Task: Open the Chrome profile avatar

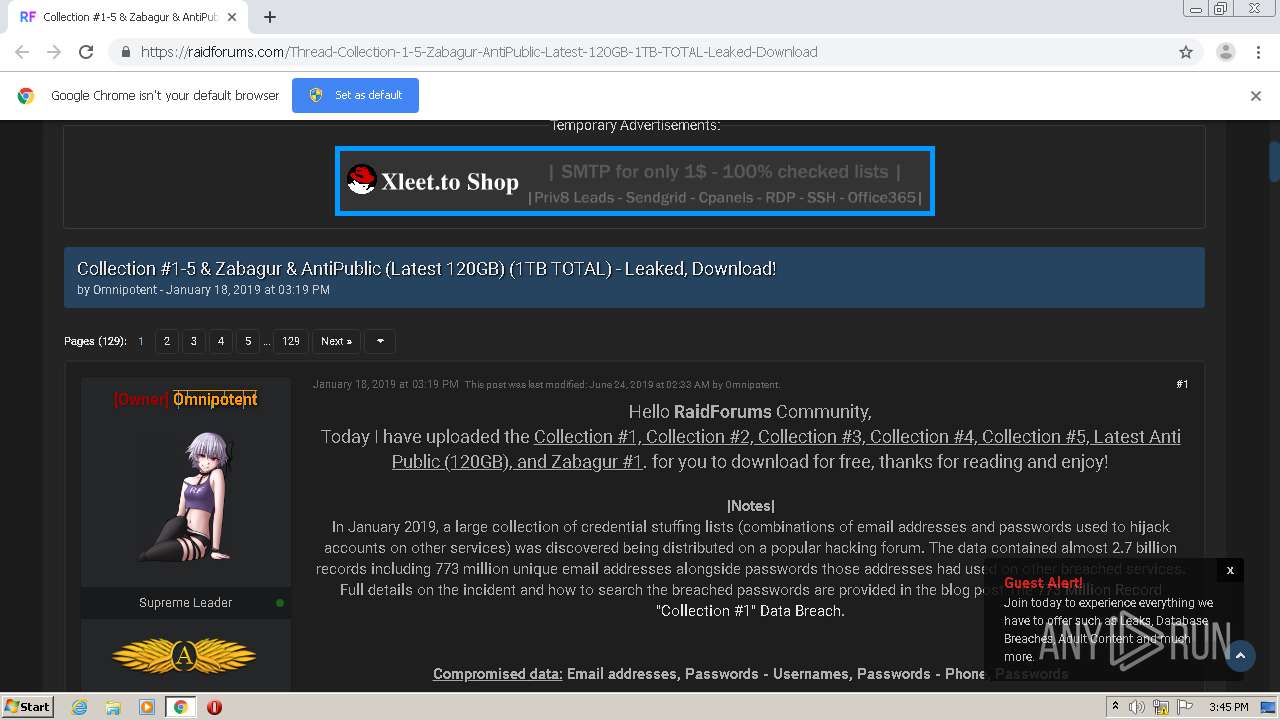Action: pos(1225,52)
